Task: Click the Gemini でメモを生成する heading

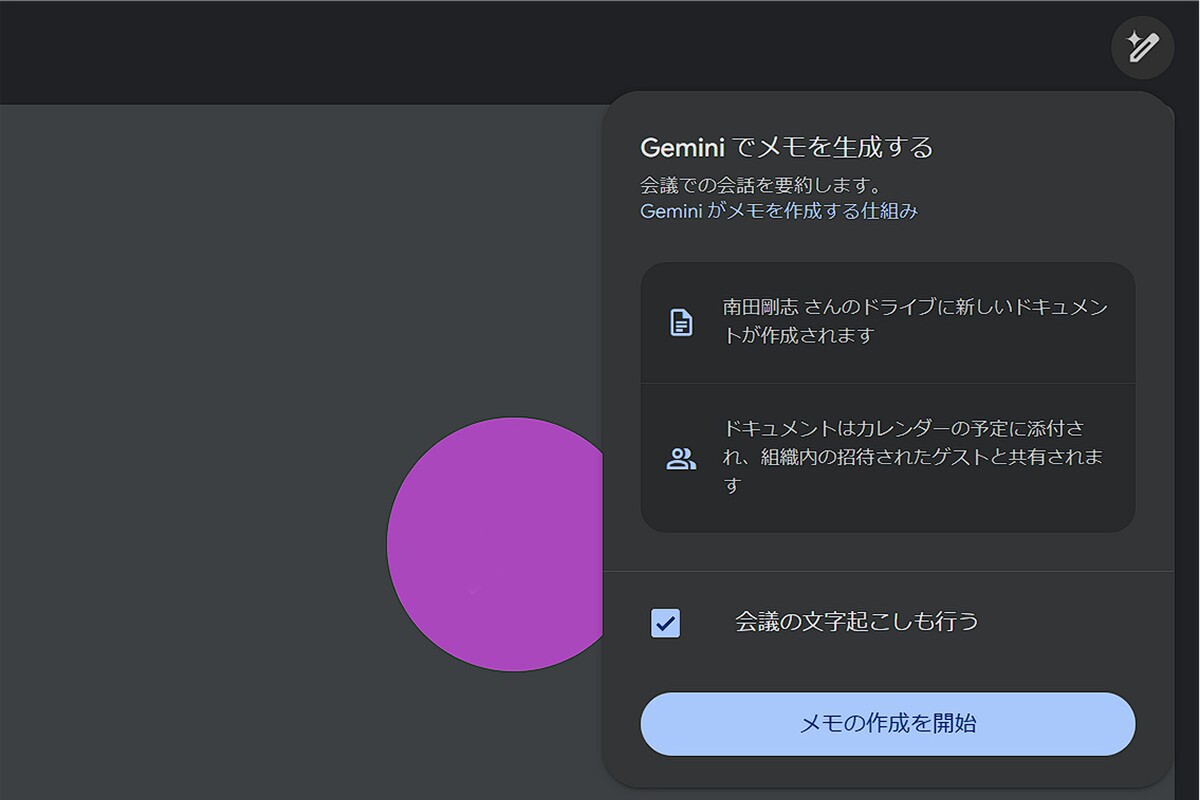Action: click(x=786, y=148)
